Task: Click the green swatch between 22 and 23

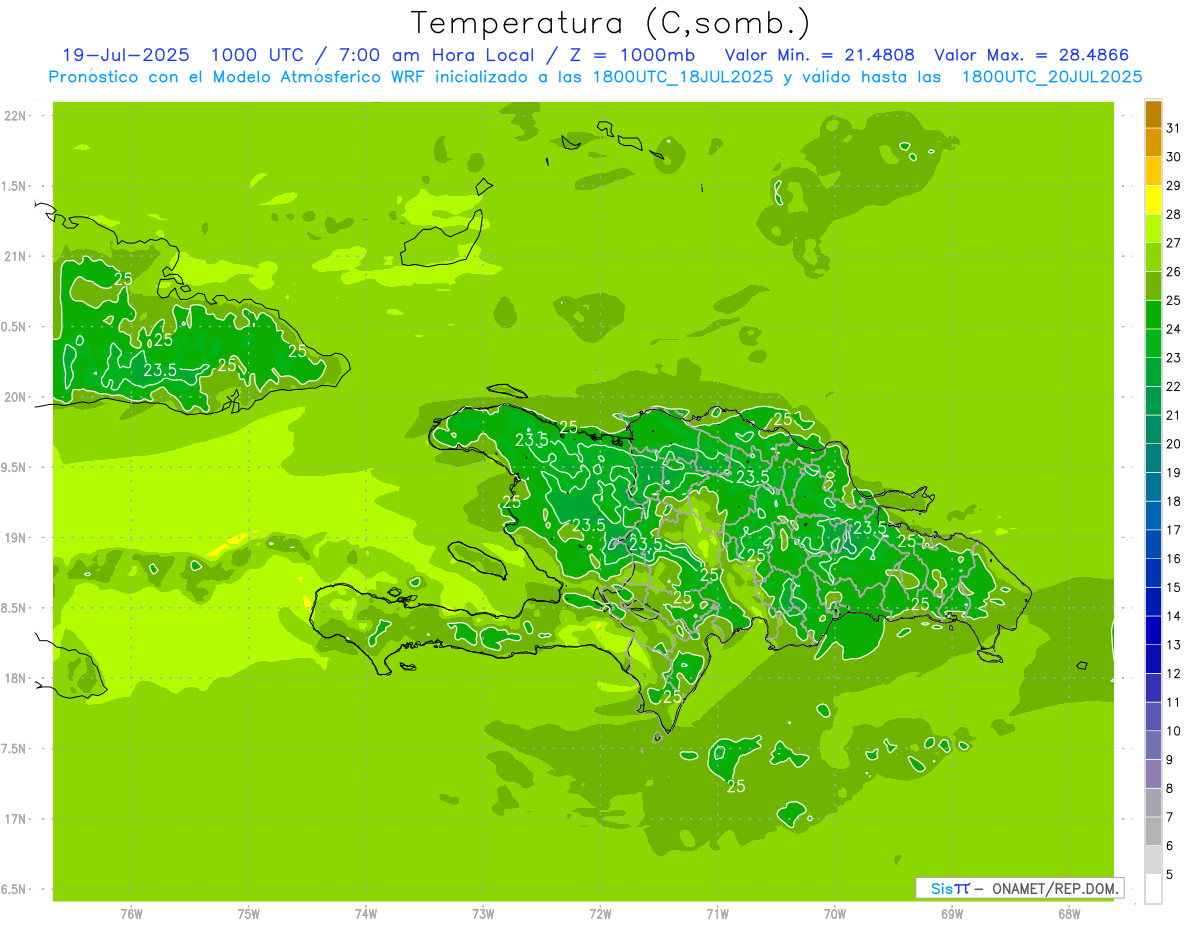Action: [1153, 372]
